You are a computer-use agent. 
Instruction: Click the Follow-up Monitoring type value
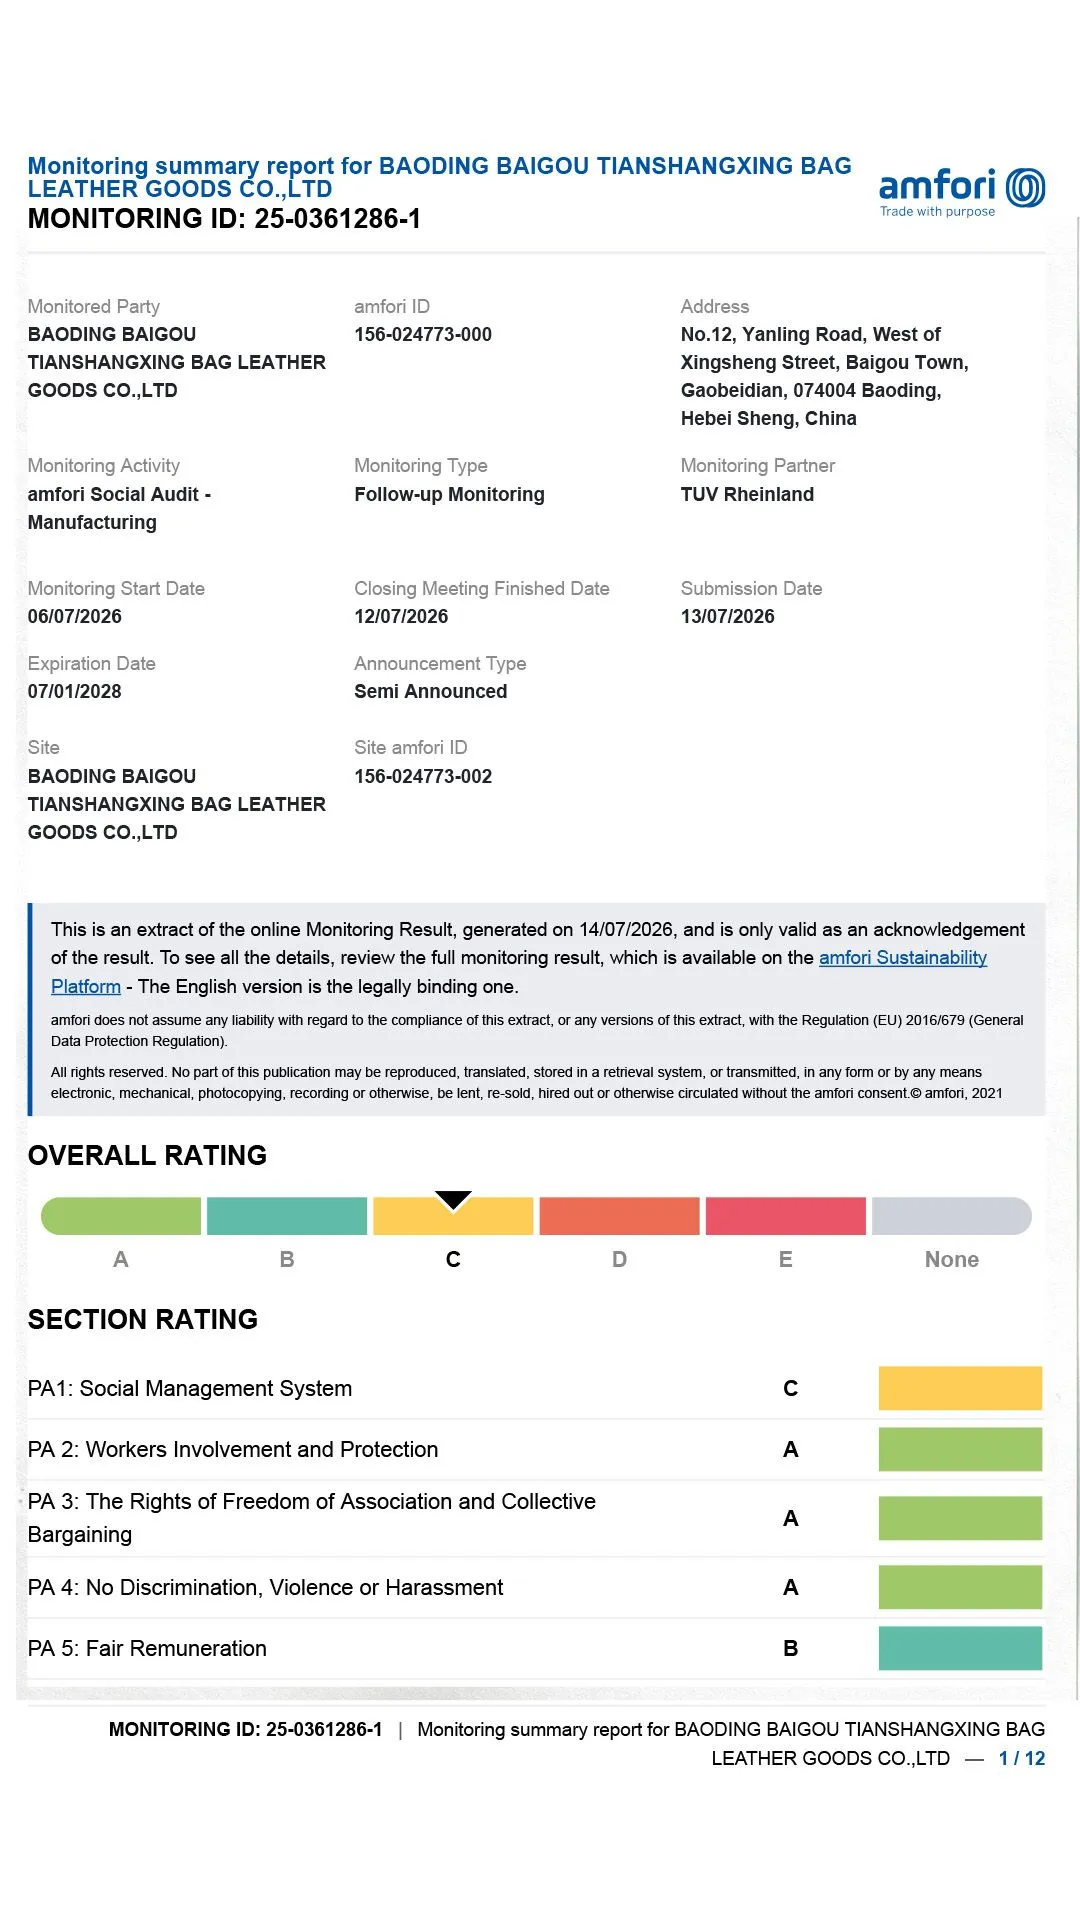449,494
